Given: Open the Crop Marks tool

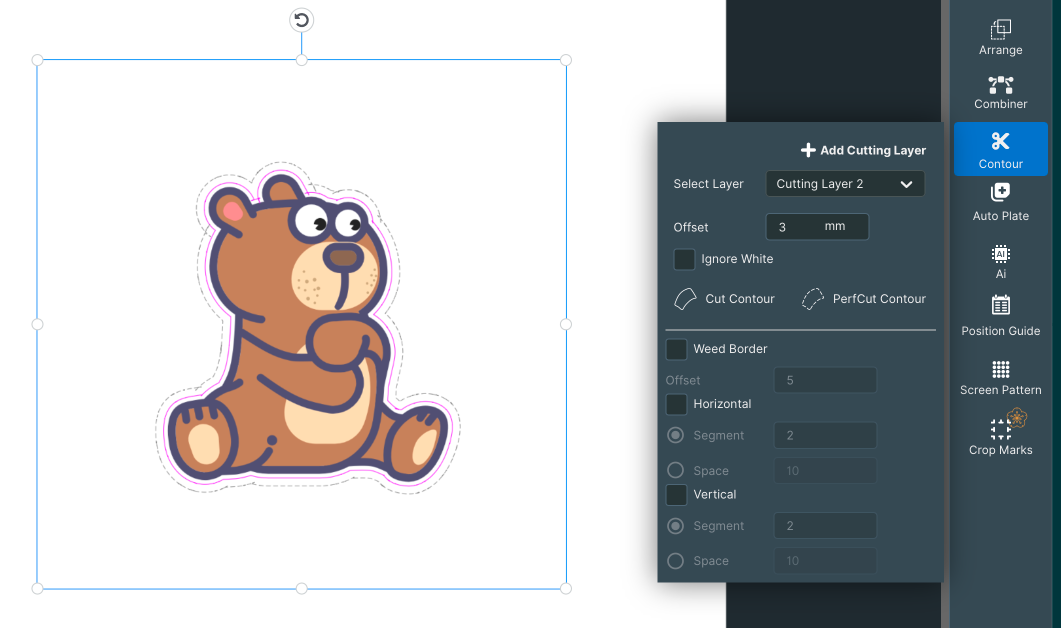Looking at the screenshot, I should tap(1000, 434).
